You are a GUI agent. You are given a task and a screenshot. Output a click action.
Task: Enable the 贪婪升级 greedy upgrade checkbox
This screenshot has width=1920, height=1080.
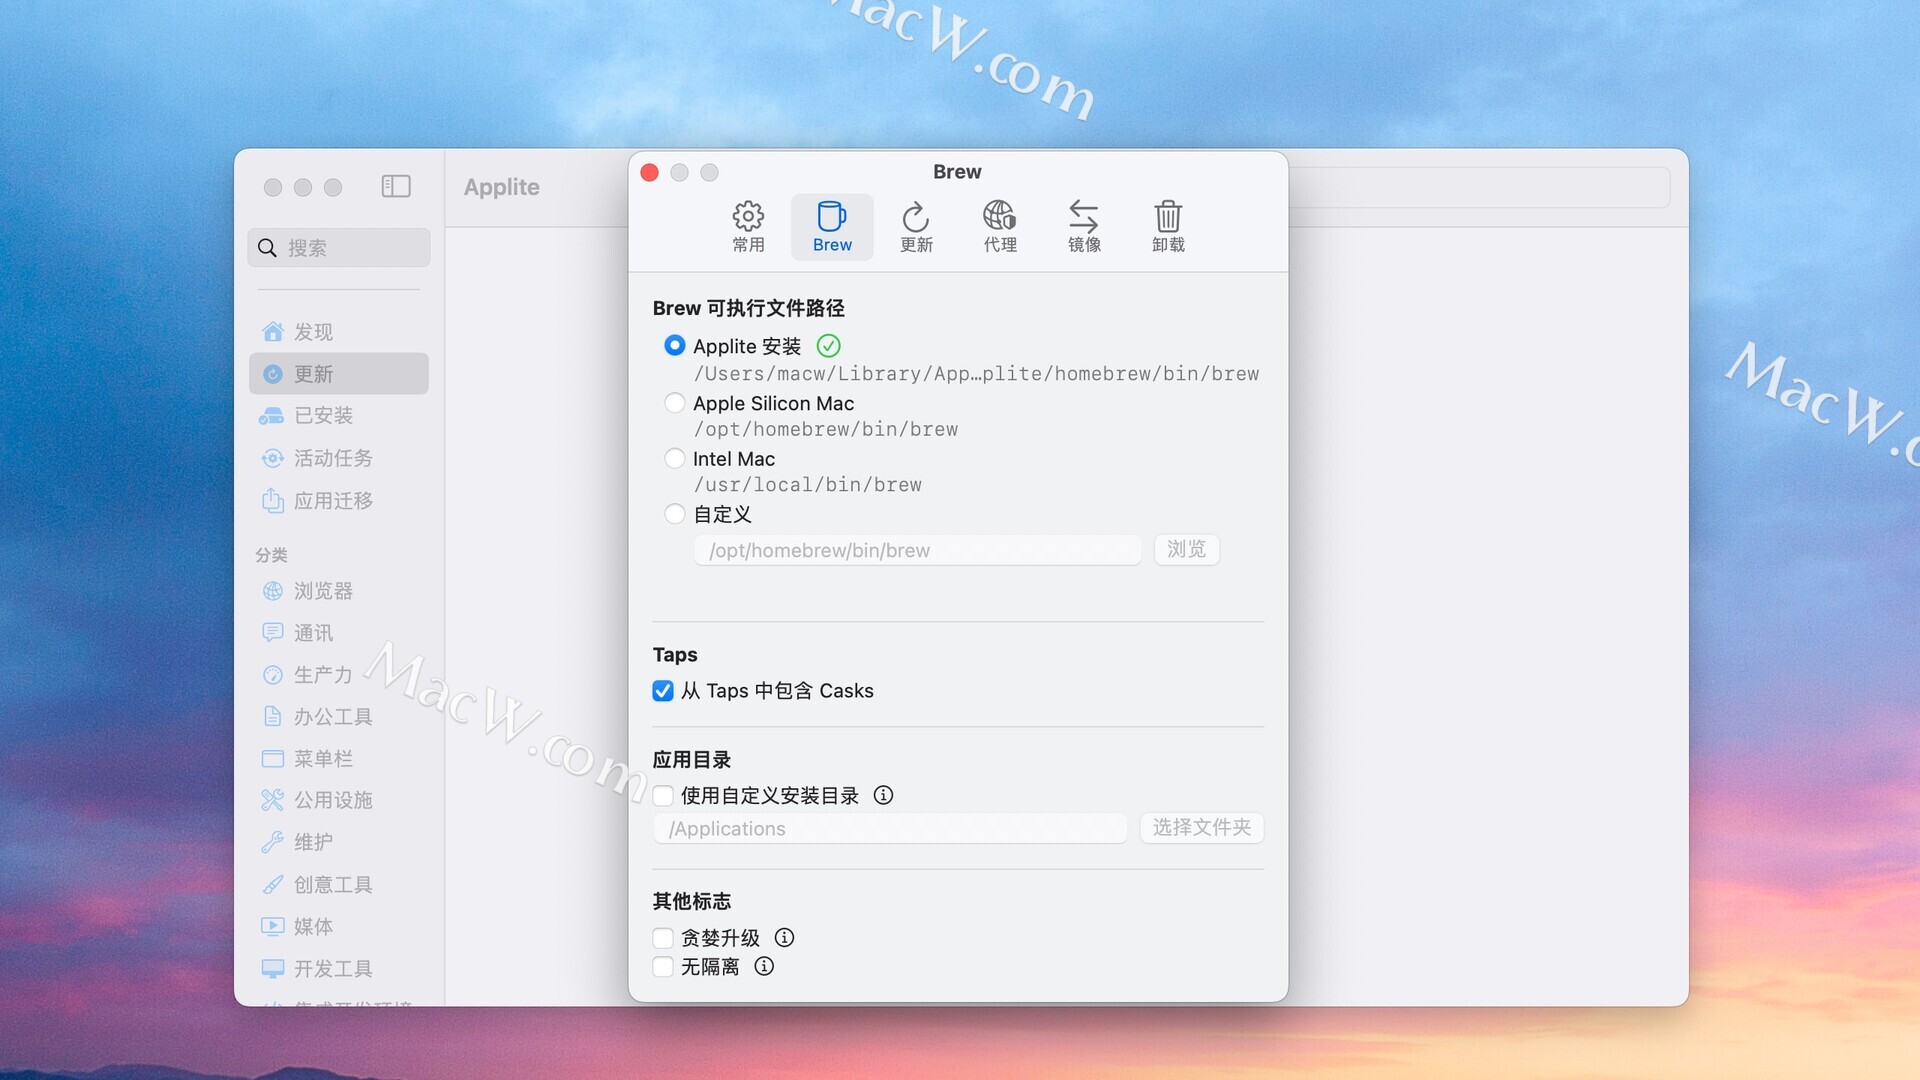(x=663, y=938)
